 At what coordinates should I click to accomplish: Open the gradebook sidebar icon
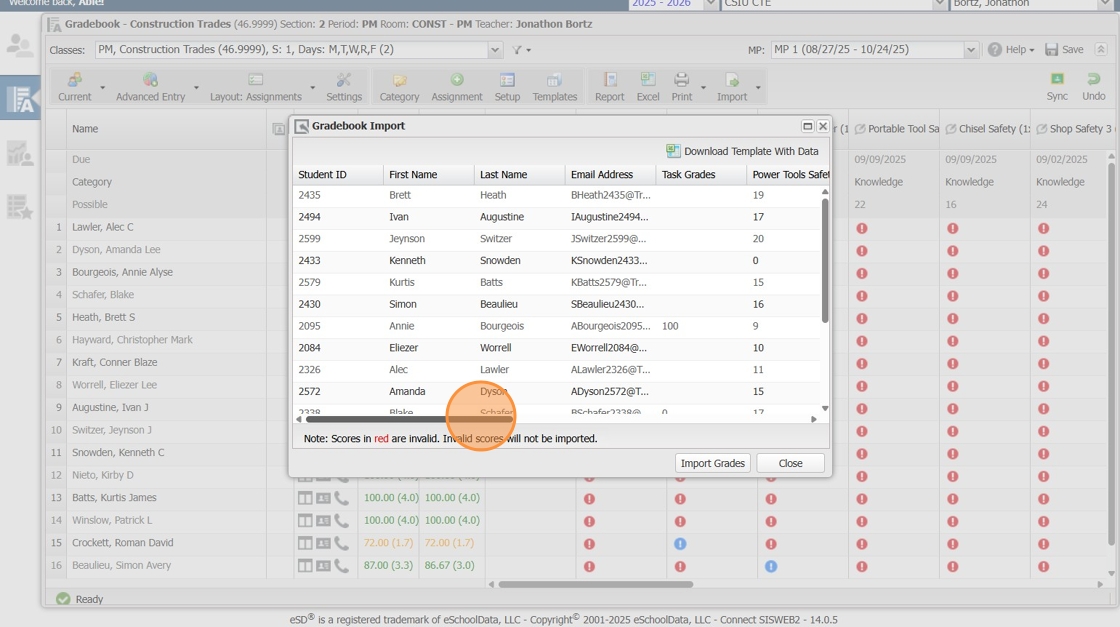pyautogui.click(x=20, y=99)
